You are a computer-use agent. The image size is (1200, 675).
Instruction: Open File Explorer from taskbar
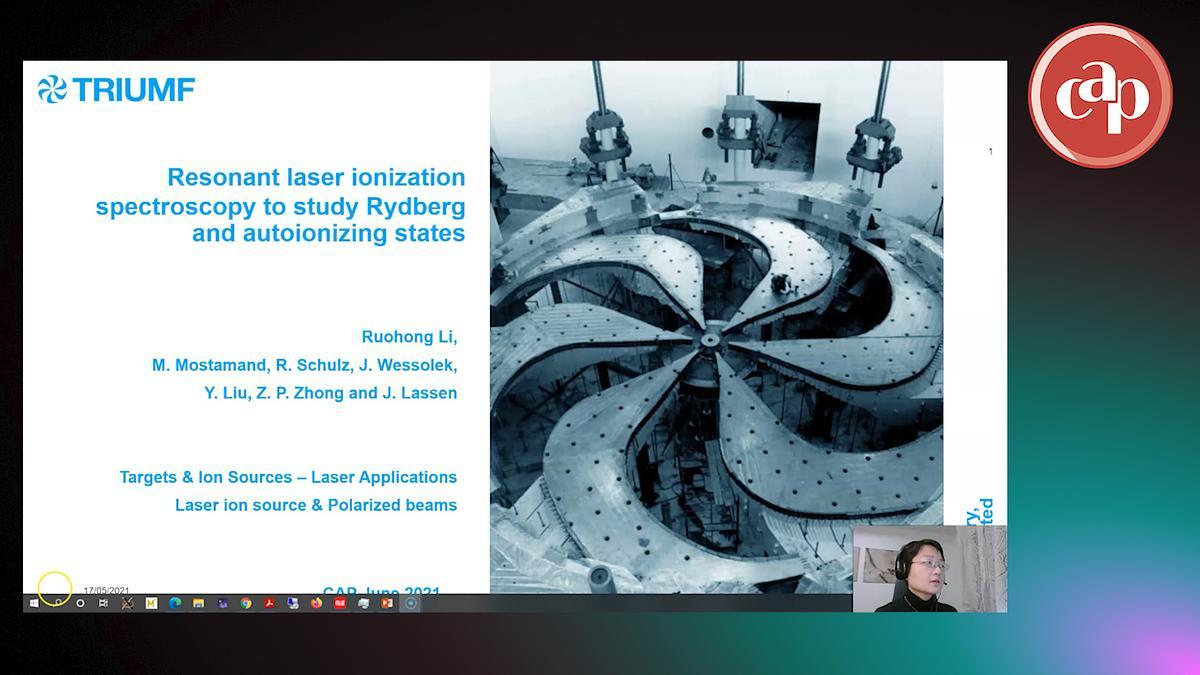[198, 603]
